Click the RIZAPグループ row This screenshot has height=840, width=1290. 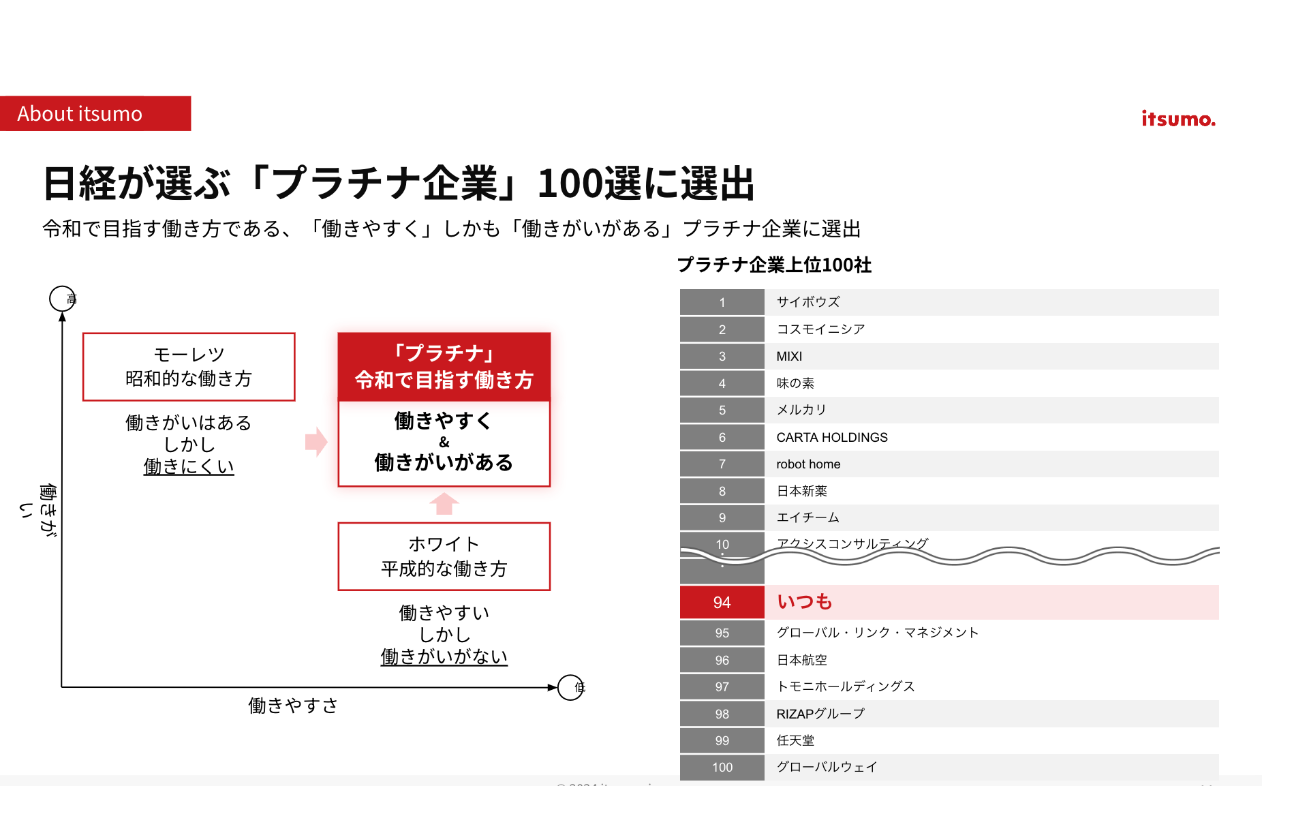pos(948,713)
